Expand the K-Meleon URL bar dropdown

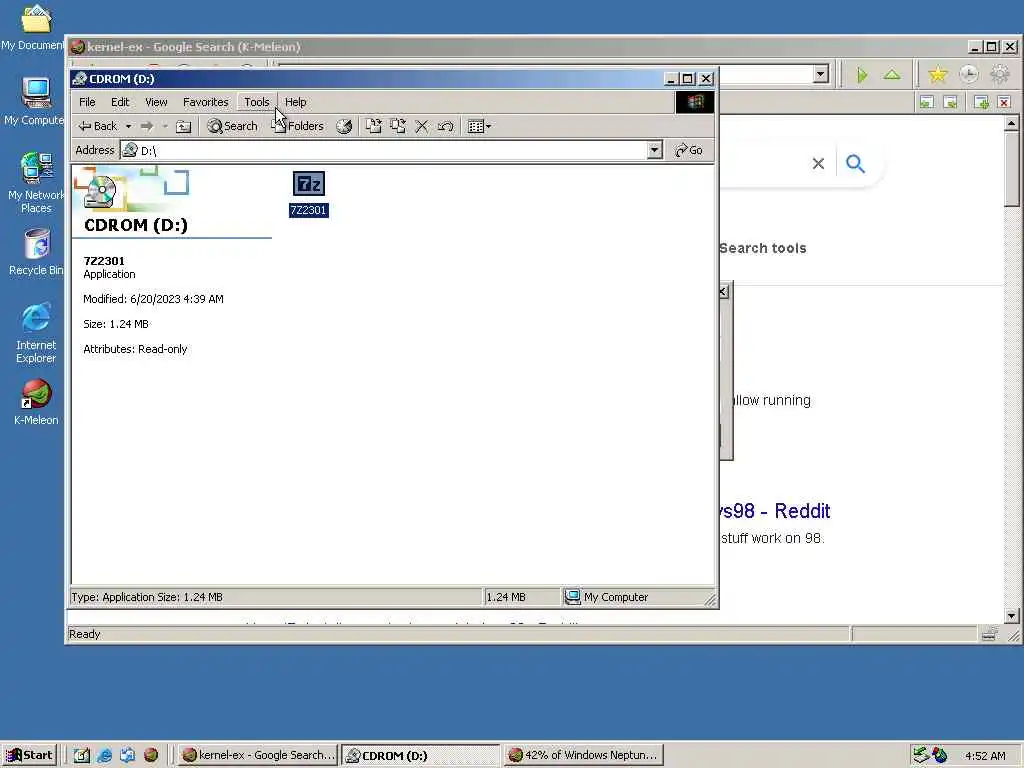tap(821, 74)
